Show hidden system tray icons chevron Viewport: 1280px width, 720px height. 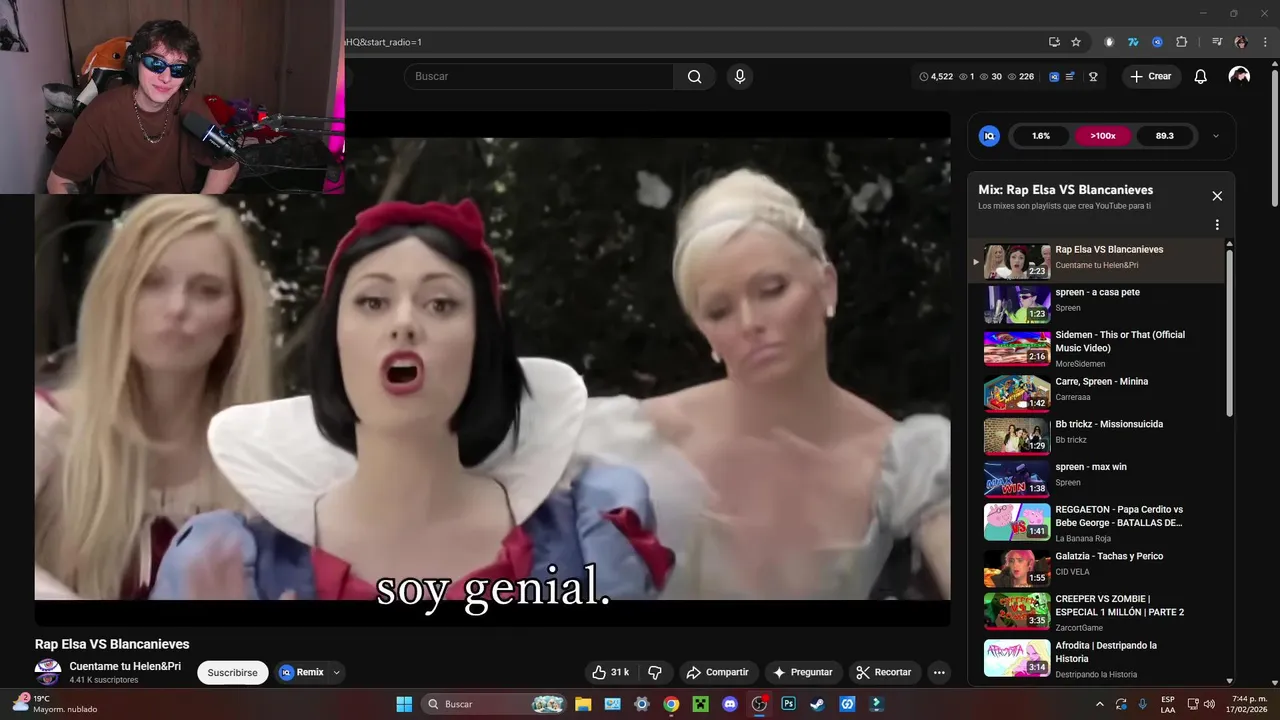(x=1099, y=704)
